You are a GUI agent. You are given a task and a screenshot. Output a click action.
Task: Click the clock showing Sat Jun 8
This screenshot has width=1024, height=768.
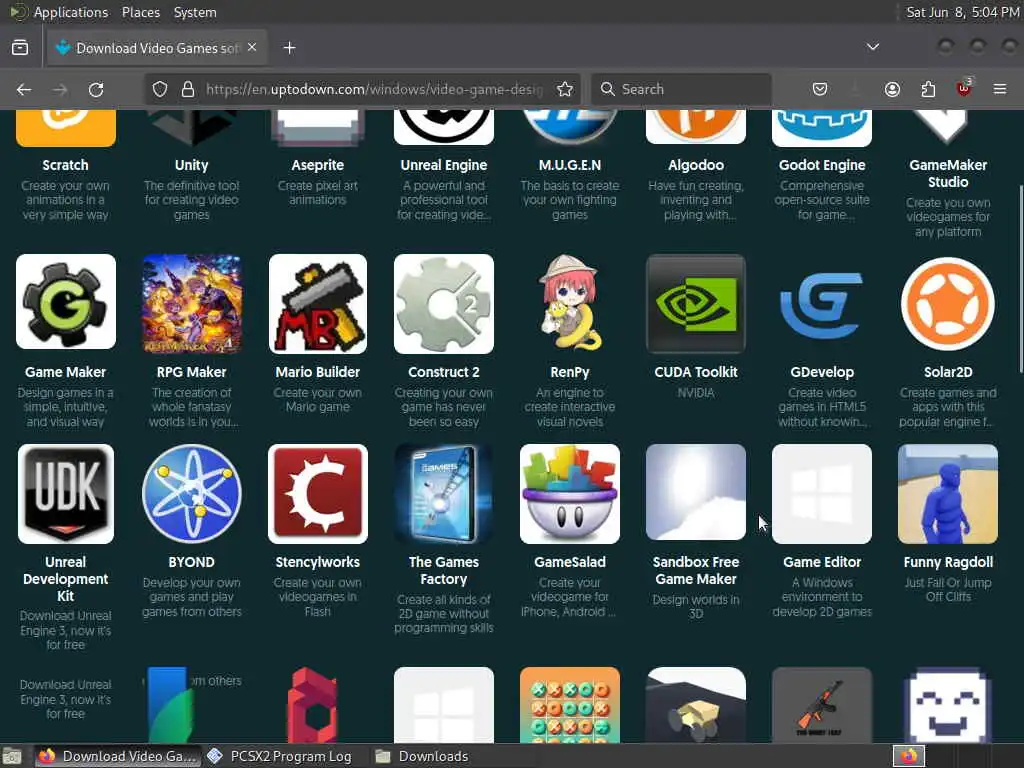962,12
